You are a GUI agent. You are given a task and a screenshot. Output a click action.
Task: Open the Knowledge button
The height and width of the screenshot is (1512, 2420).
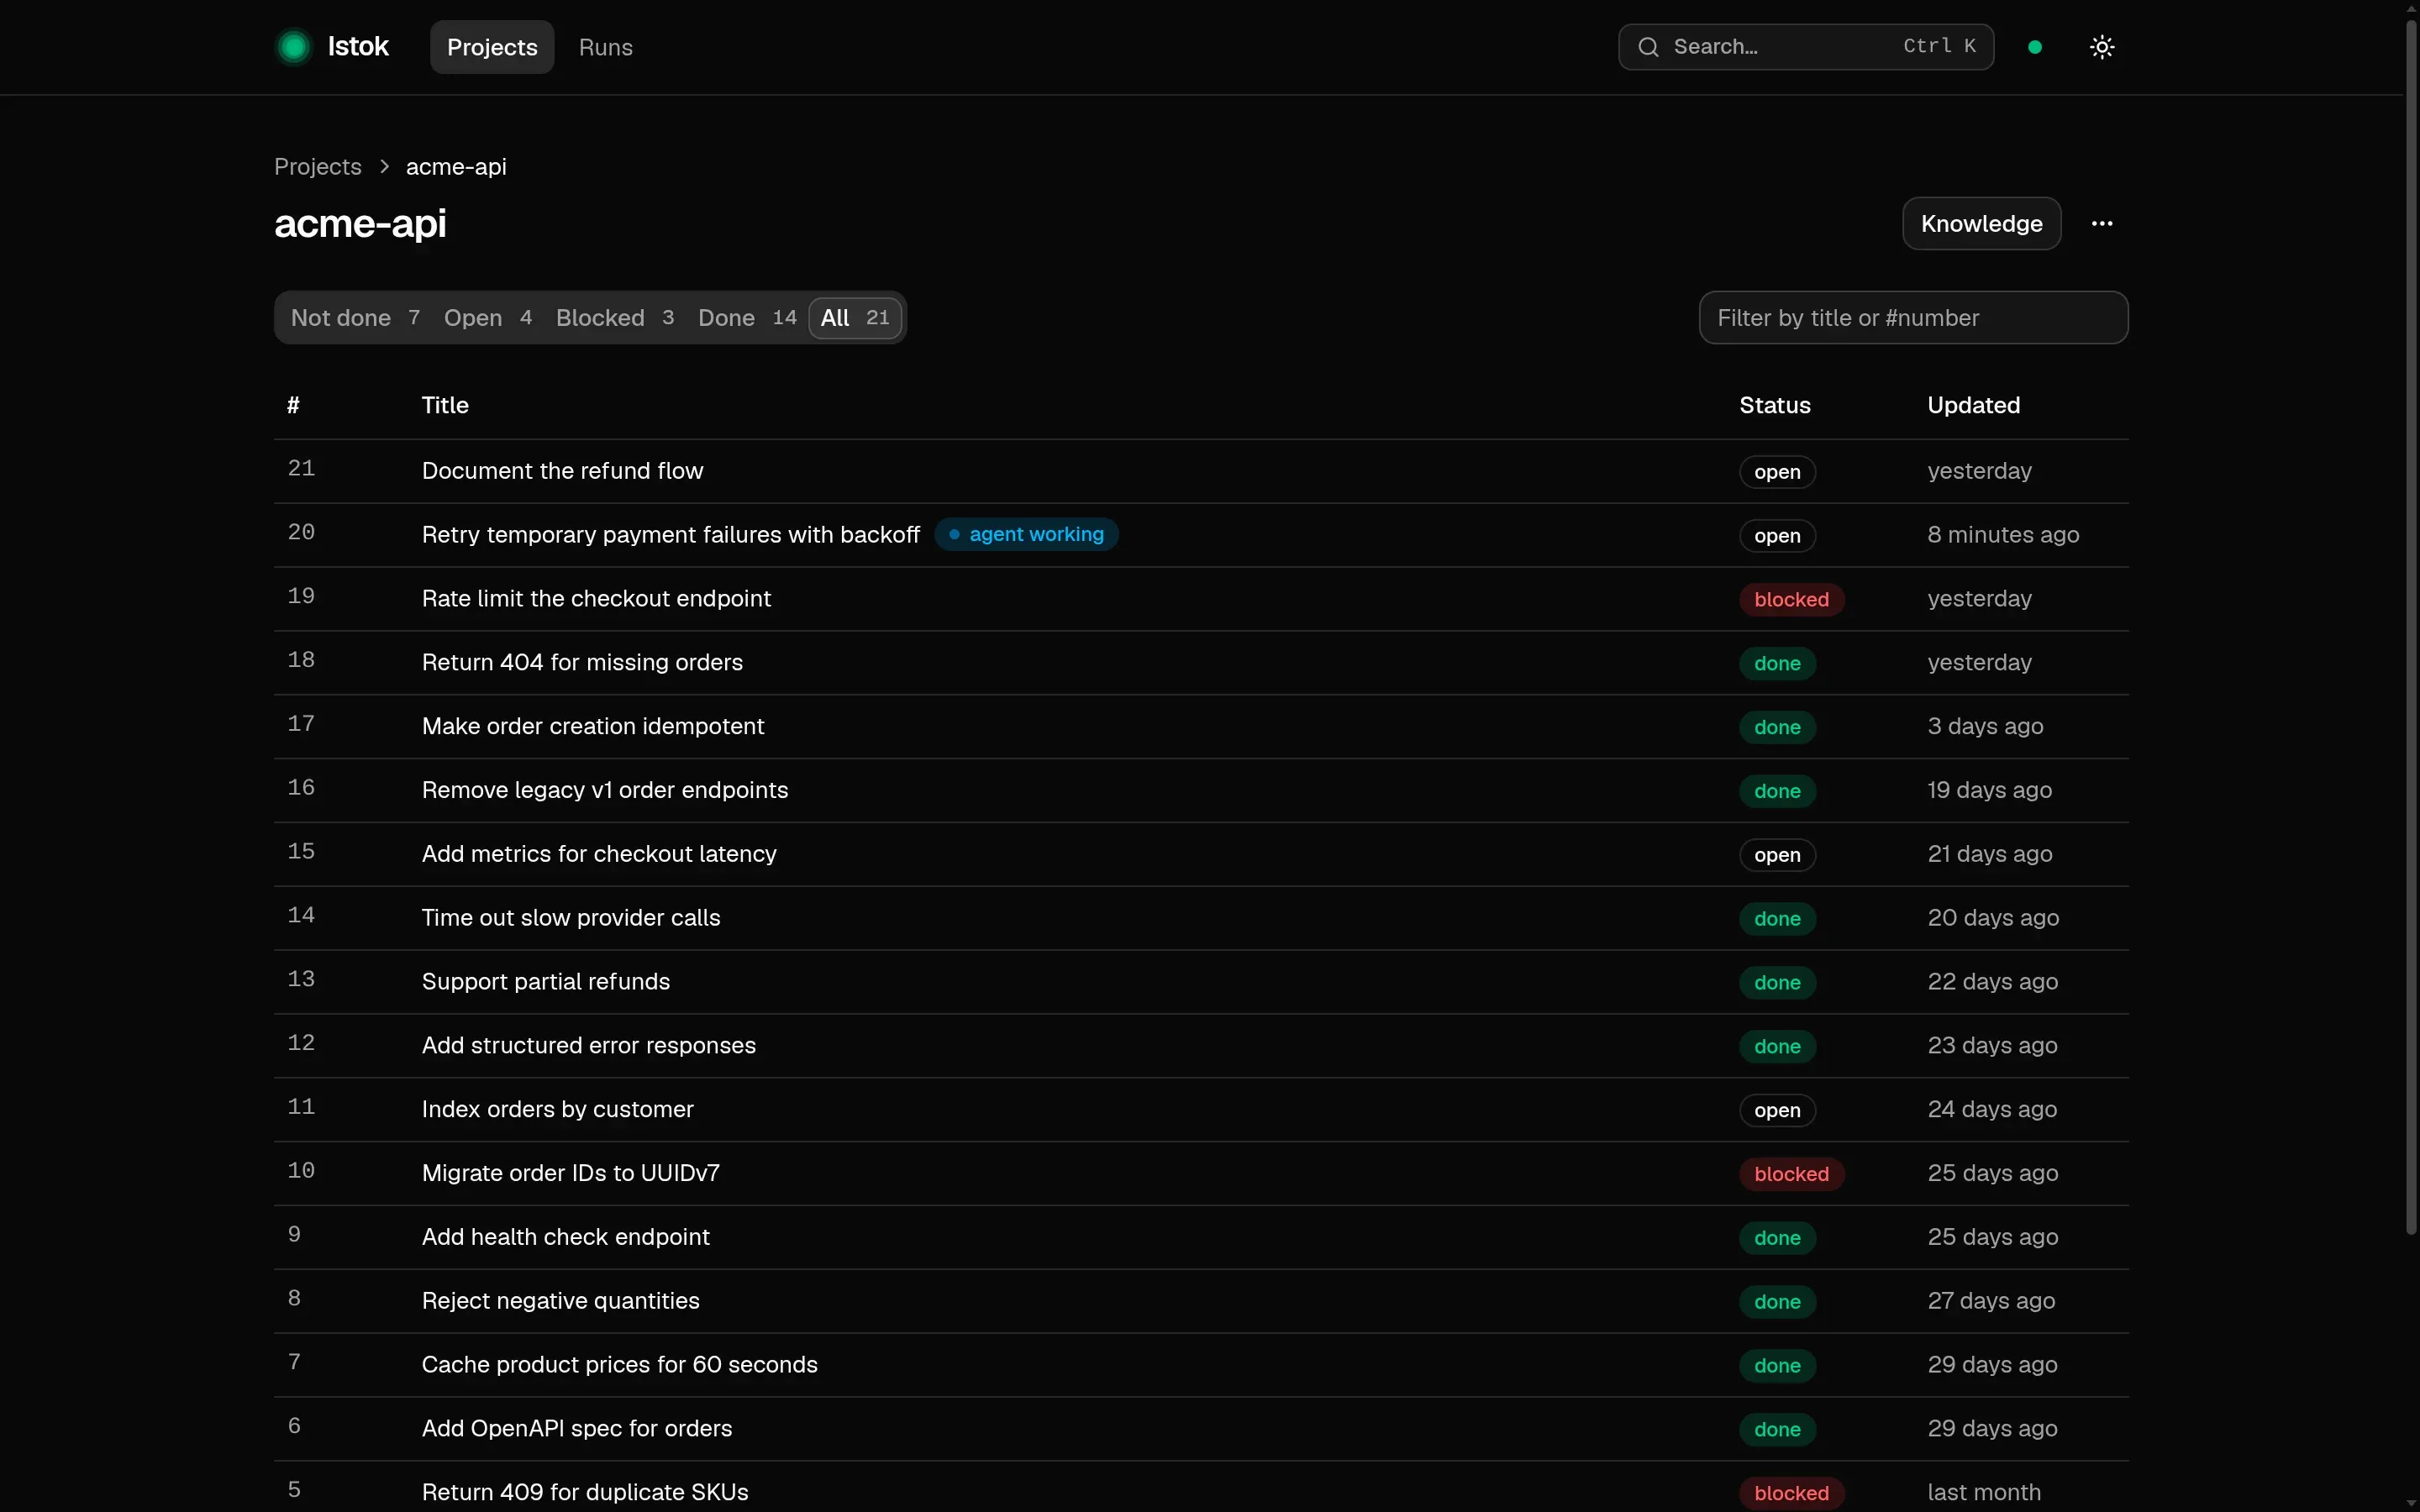[x=1981, y=223]
